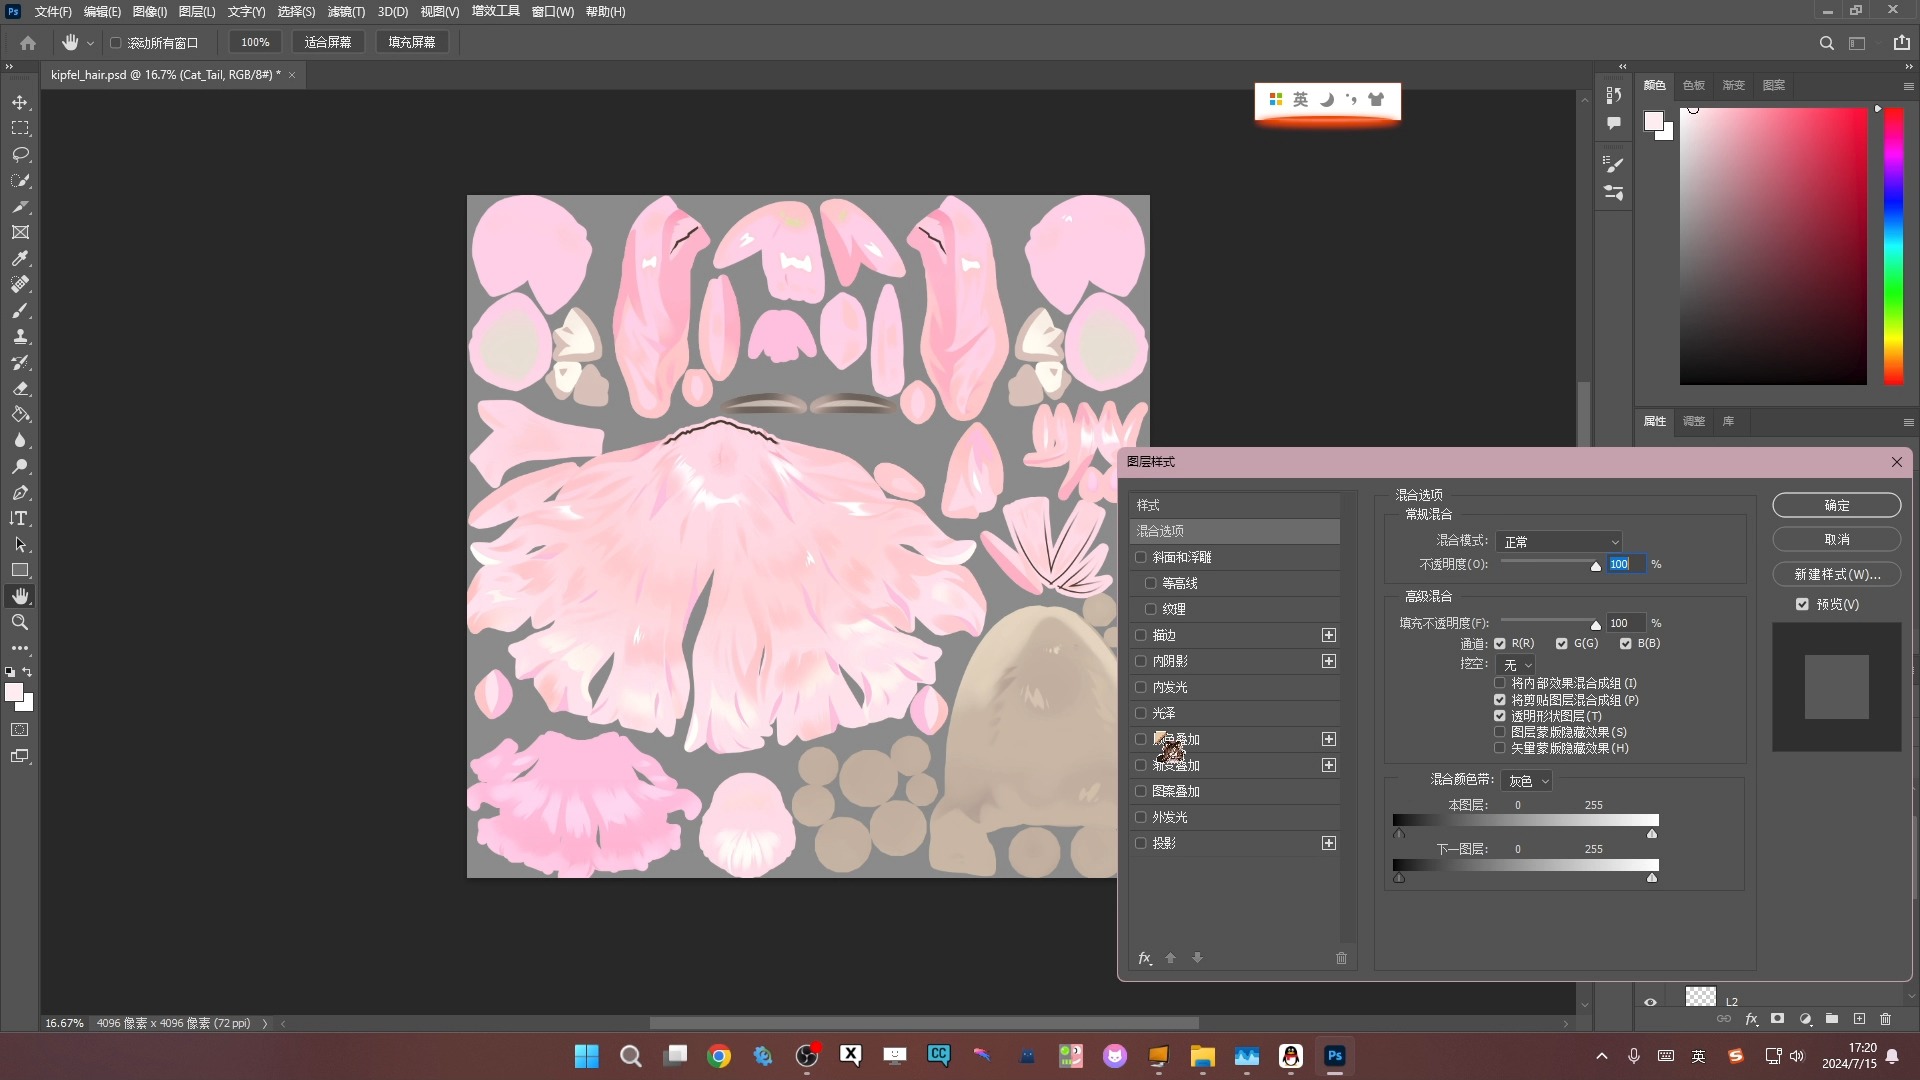Click the 确定 button
Viewport: 1920px width, 1080px height.
click(1836, 505)
